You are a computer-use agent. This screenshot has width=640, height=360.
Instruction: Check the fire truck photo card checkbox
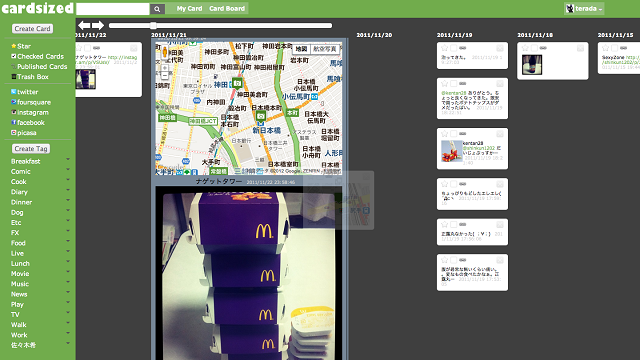click(x=453, y=134)
